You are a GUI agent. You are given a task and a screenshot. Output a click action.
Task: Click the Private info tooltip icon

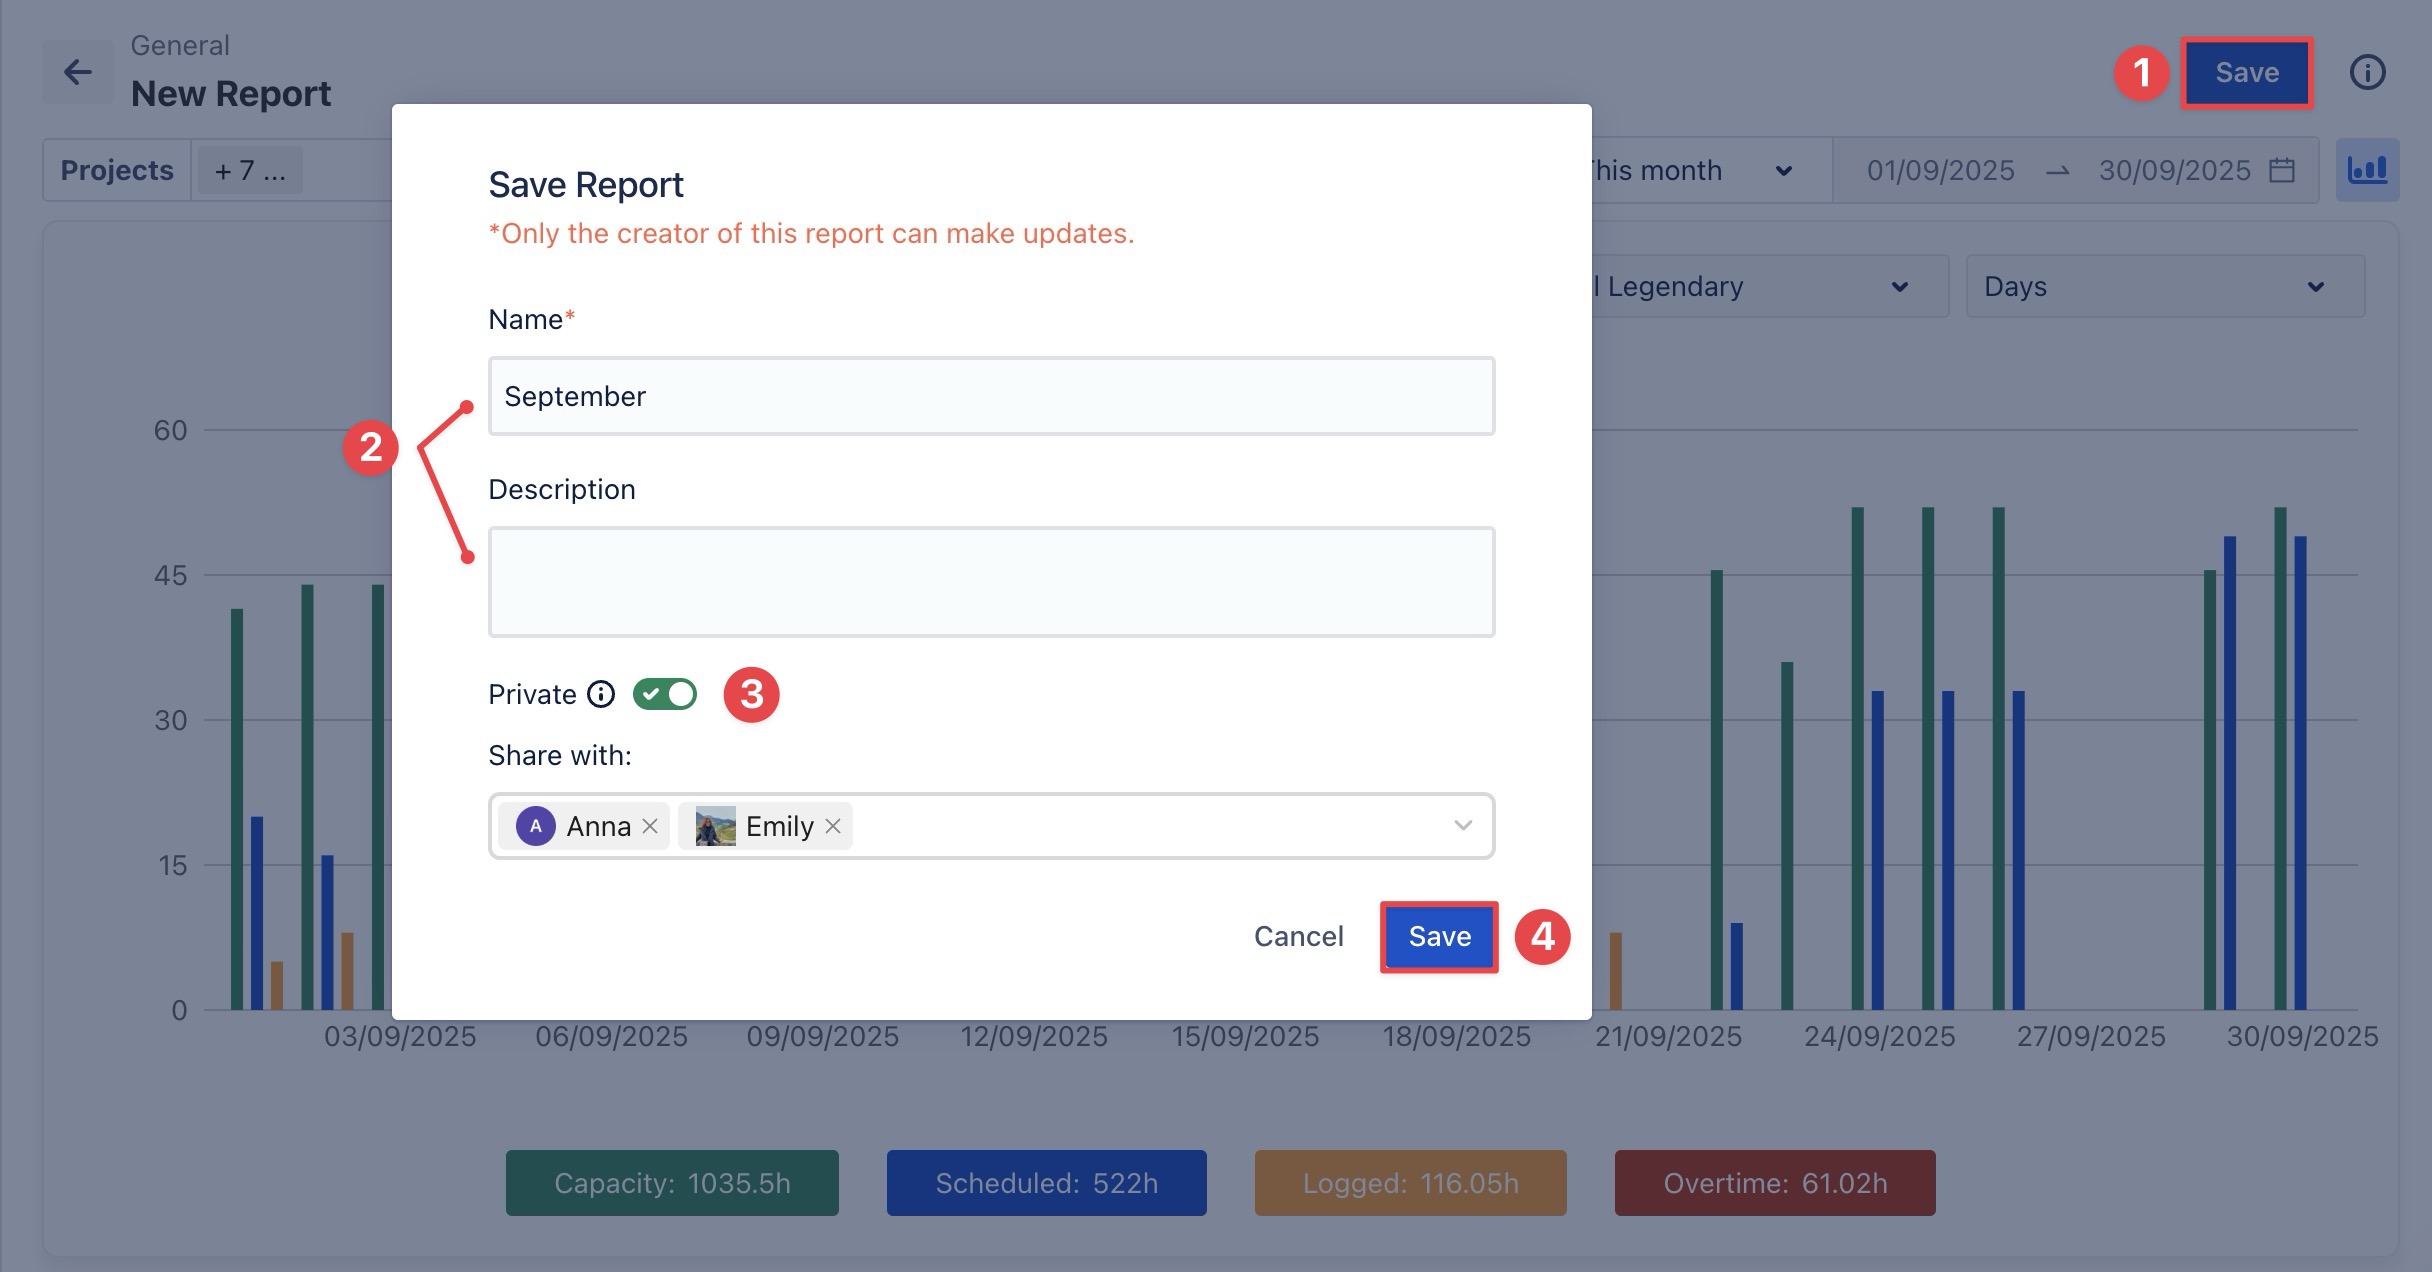[x=601, y=694]
